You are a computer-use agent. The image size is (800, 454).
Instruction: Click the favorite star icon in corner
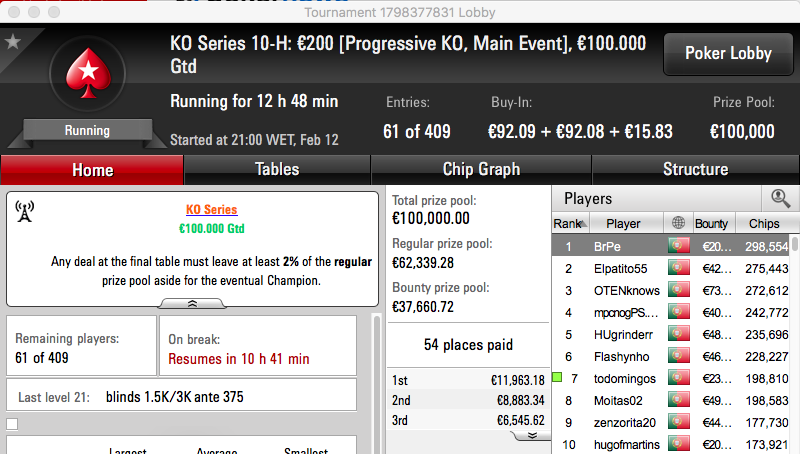coord(13,41)
